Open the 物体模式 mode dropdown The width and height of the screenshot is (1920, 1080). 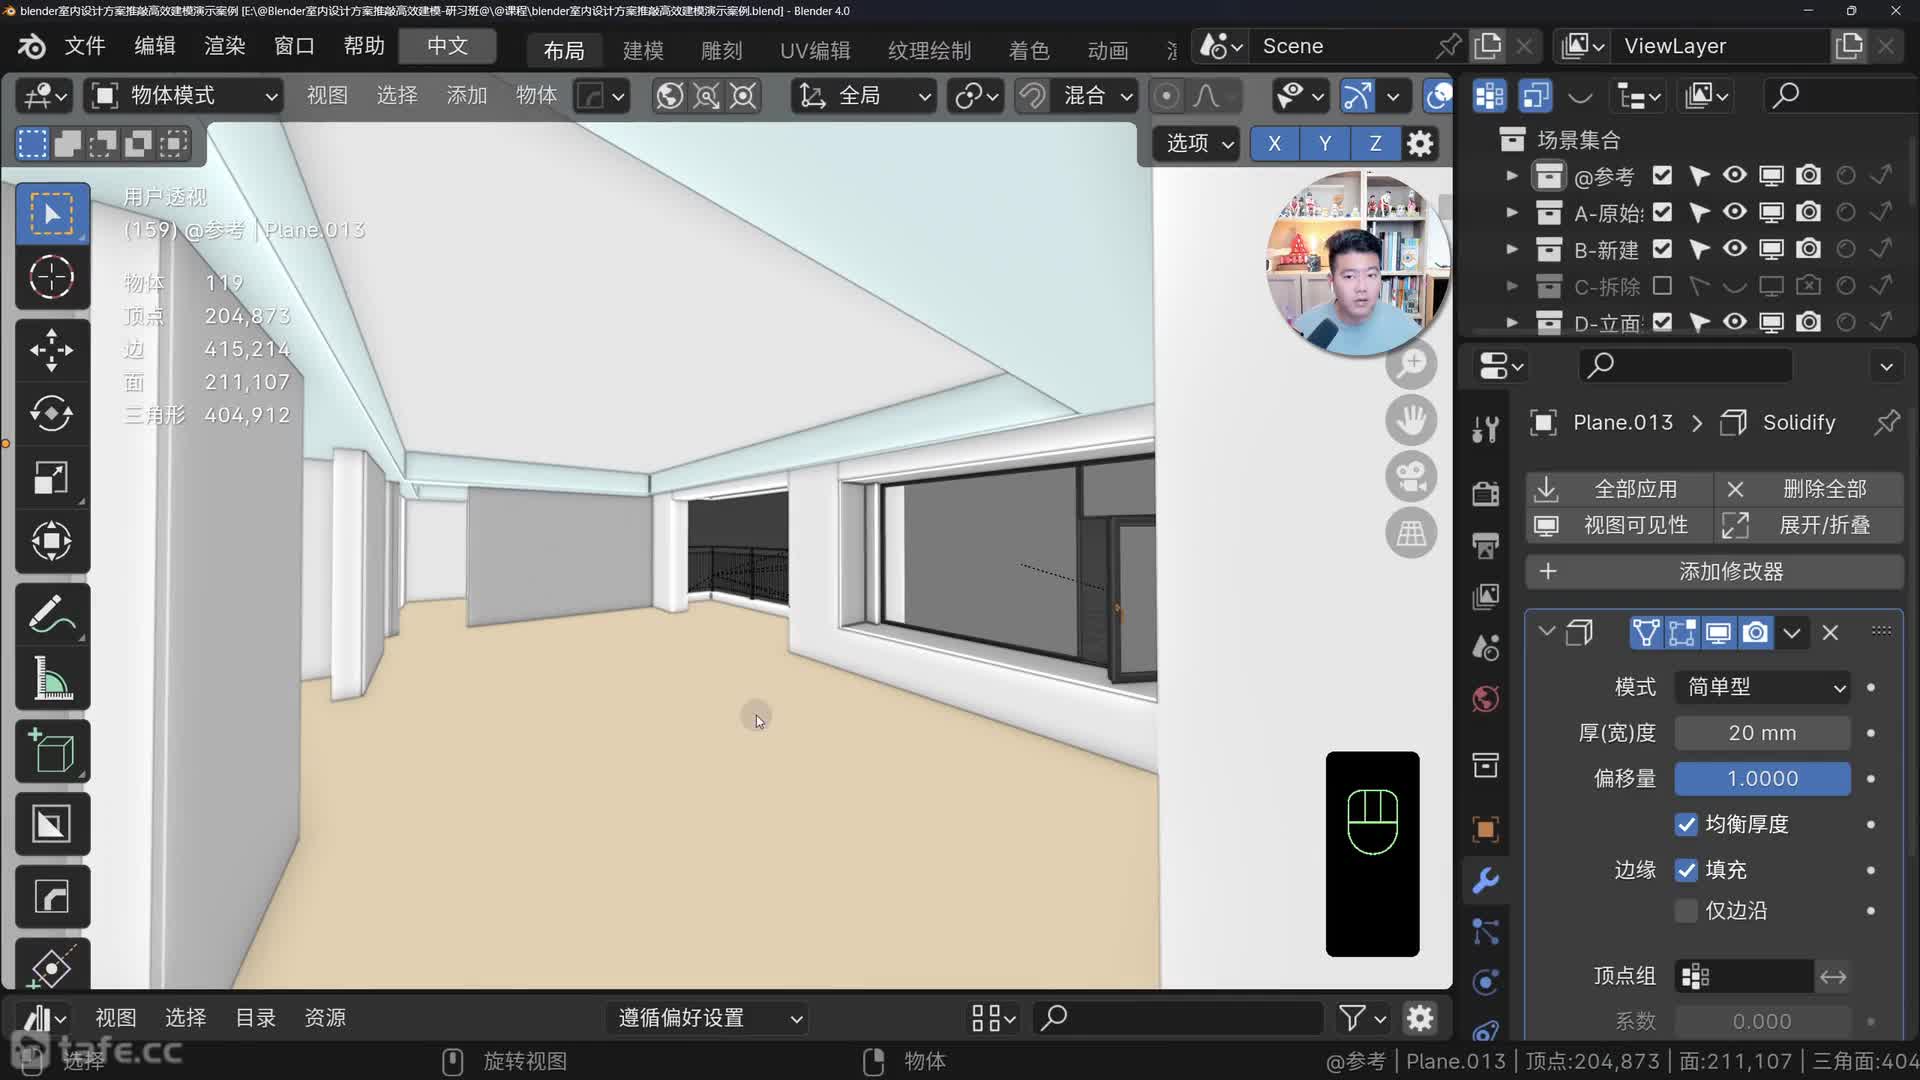184,96
